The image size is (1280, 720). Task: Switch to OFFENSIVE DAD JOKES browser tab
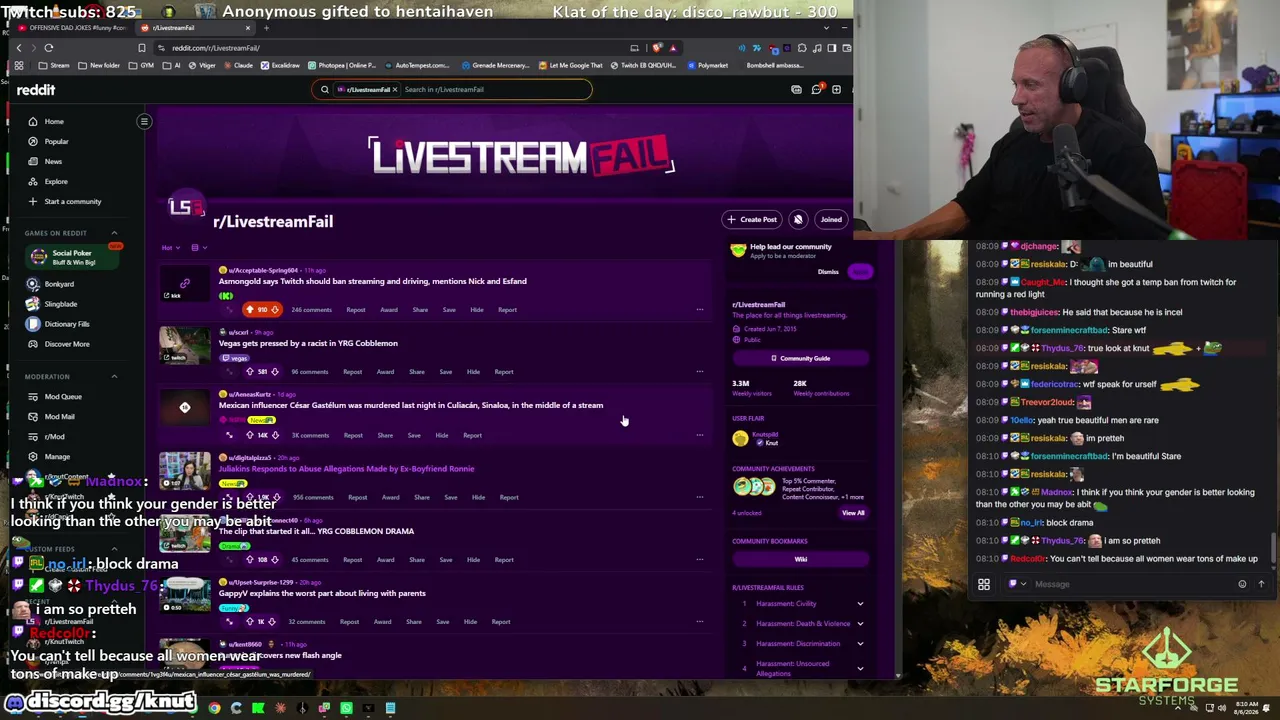pos(74,28)
